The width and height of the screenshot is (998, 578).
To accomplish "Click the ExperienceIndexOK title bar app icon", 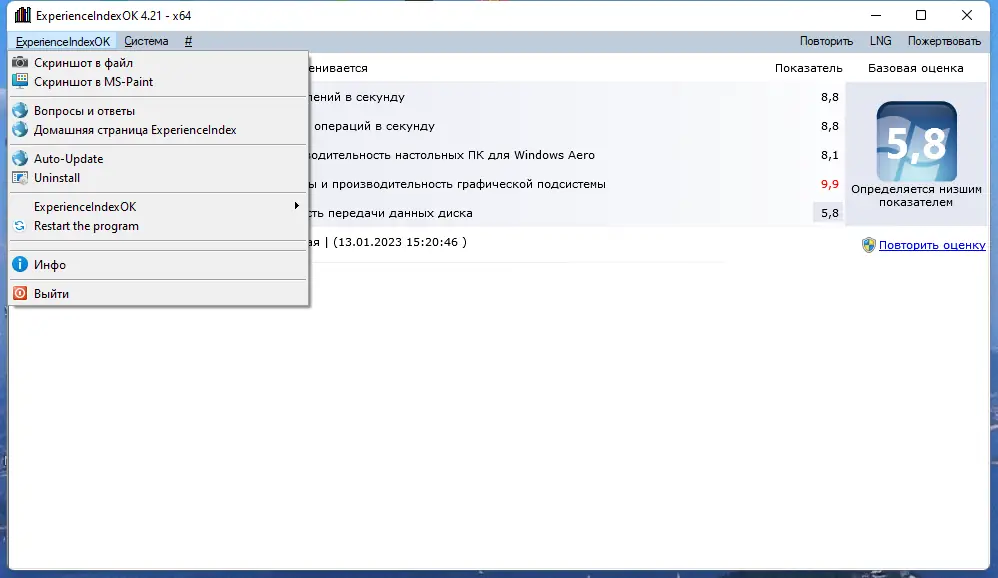I will (x=22, y=15).
